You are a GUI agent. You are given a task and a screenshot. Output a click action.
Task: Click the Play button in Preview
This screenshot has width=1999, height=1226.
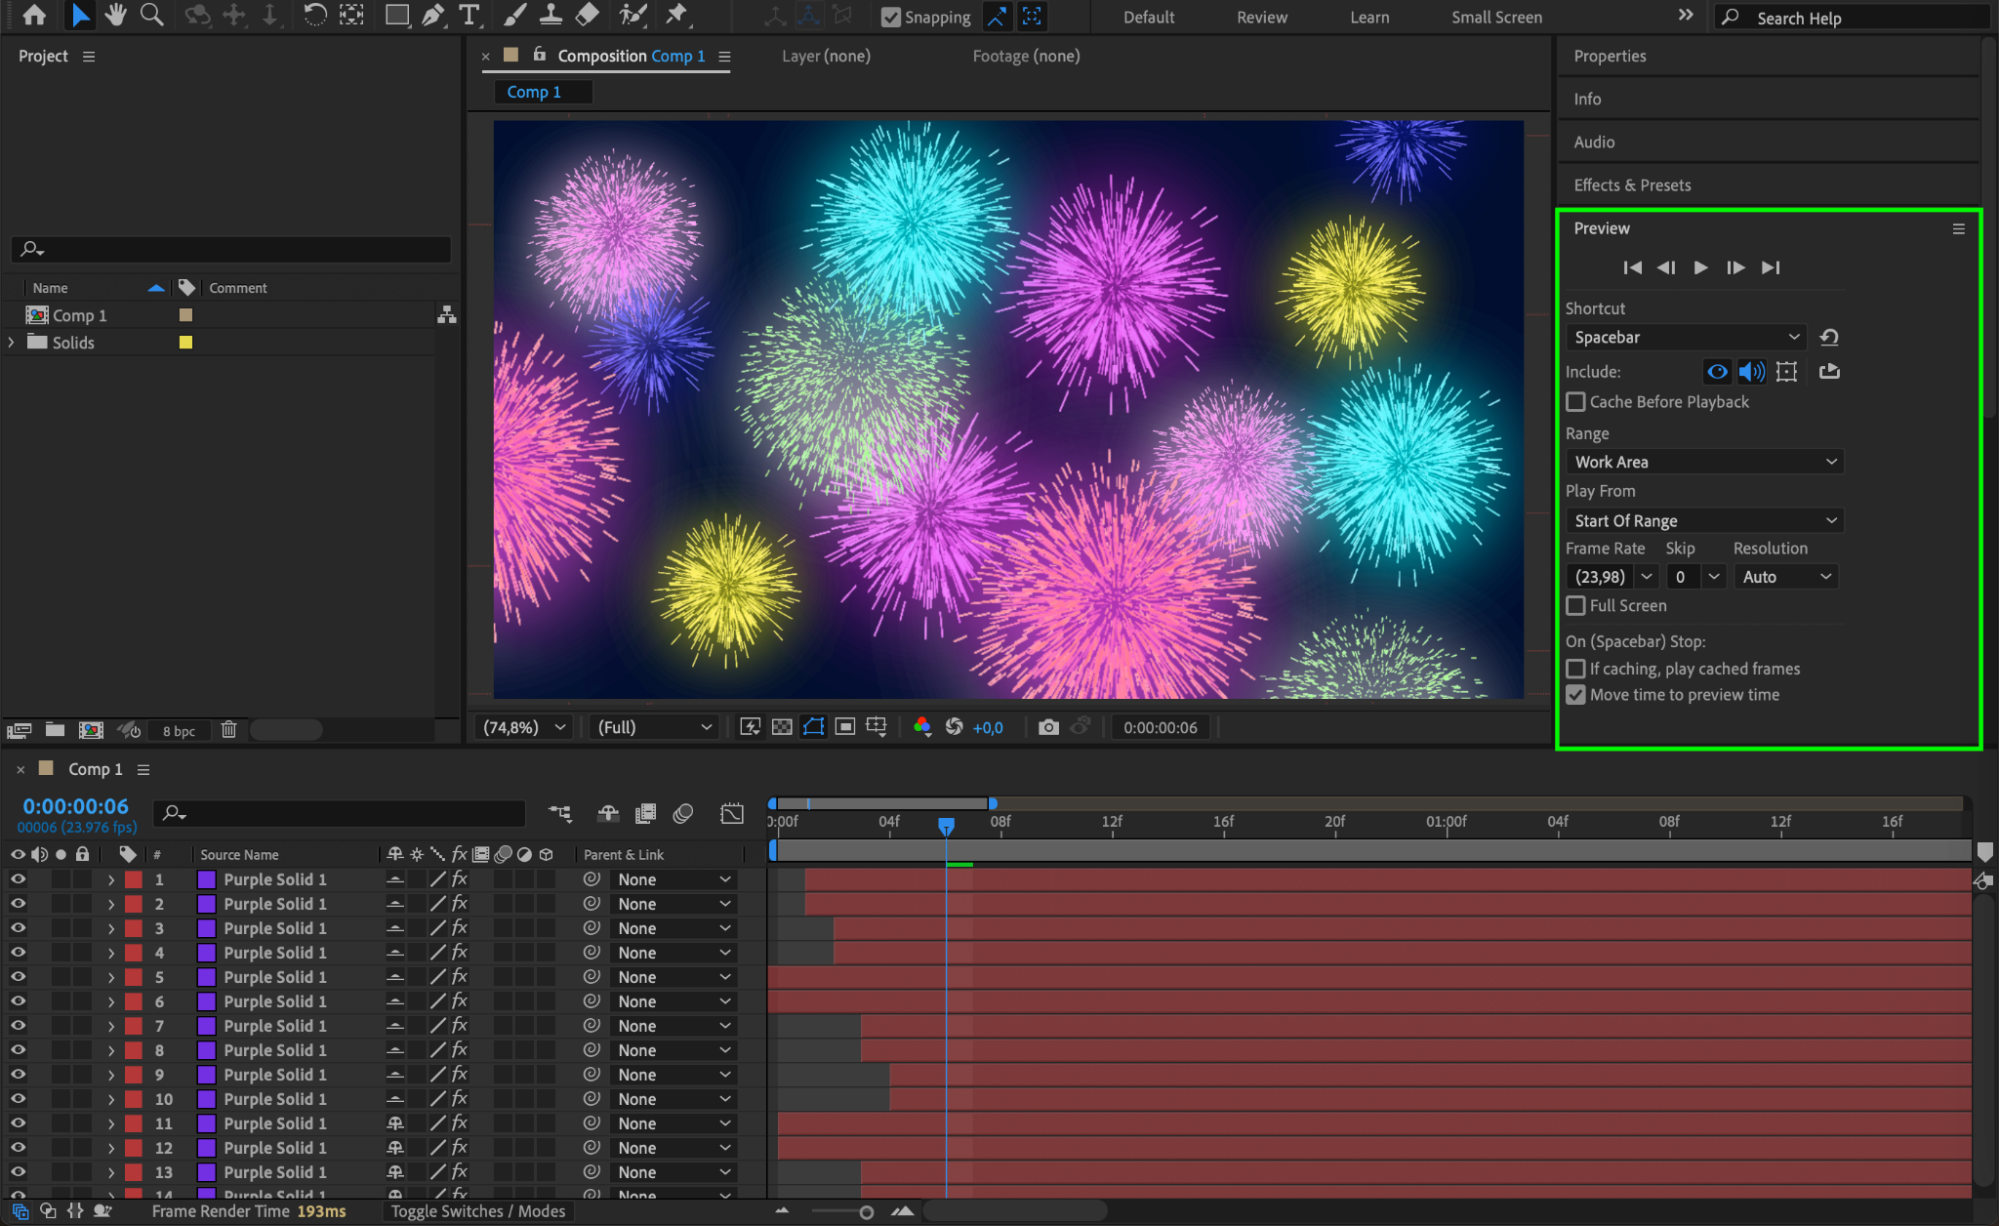(1700, 267)
